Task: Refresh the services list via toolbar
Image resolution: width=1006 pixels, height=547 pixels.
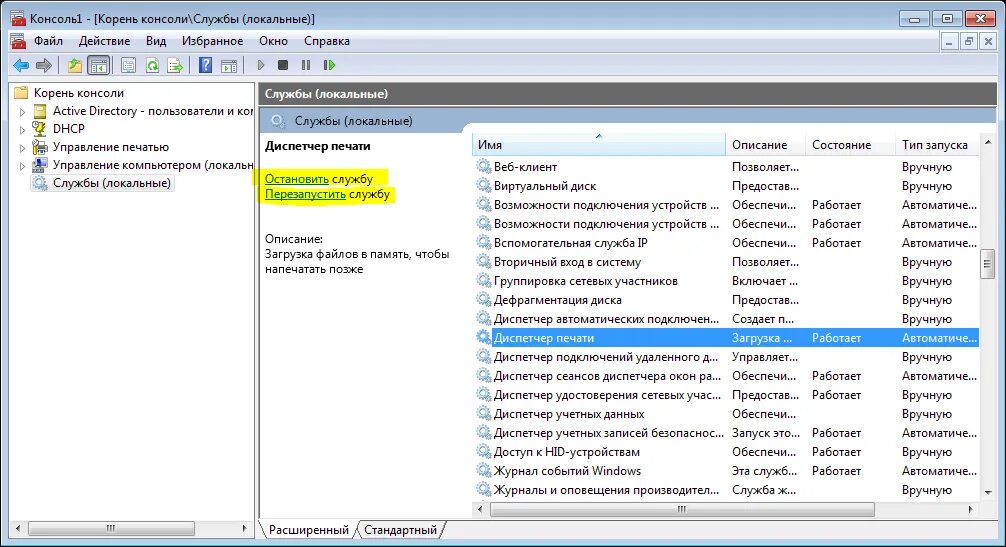Action: [152, 65]
